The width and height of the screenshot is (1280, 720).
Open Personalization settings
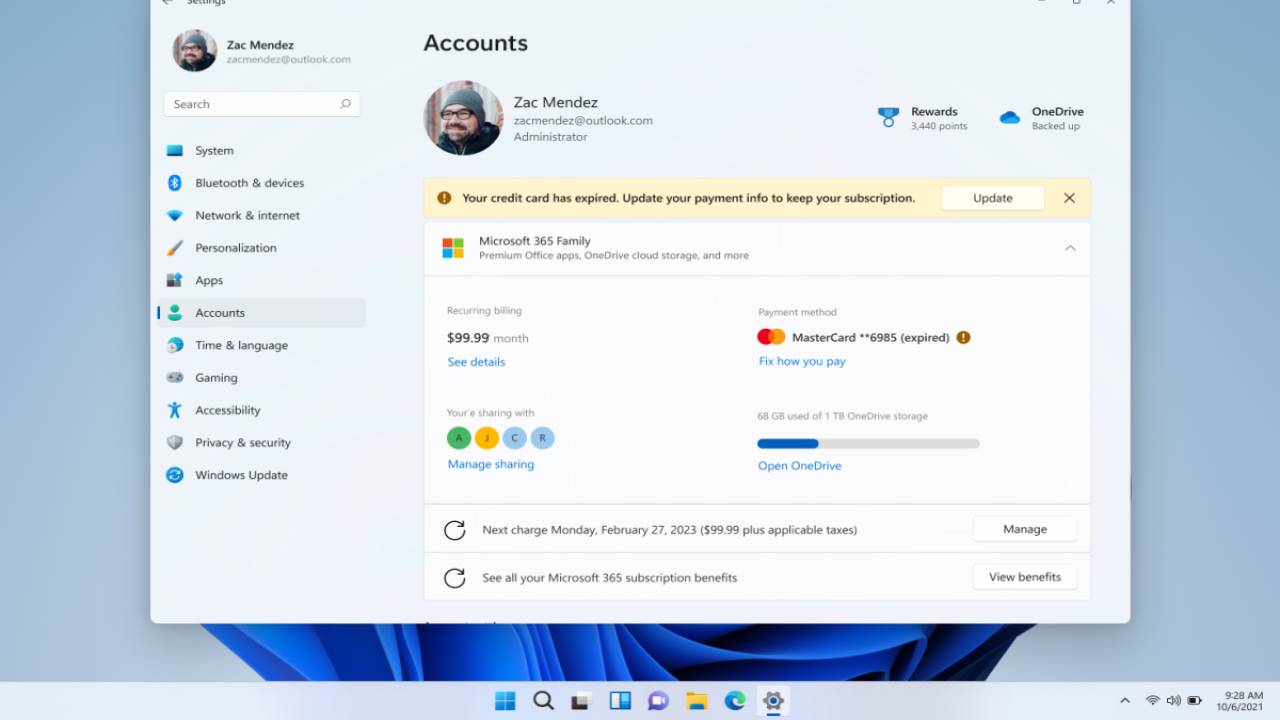237,247
